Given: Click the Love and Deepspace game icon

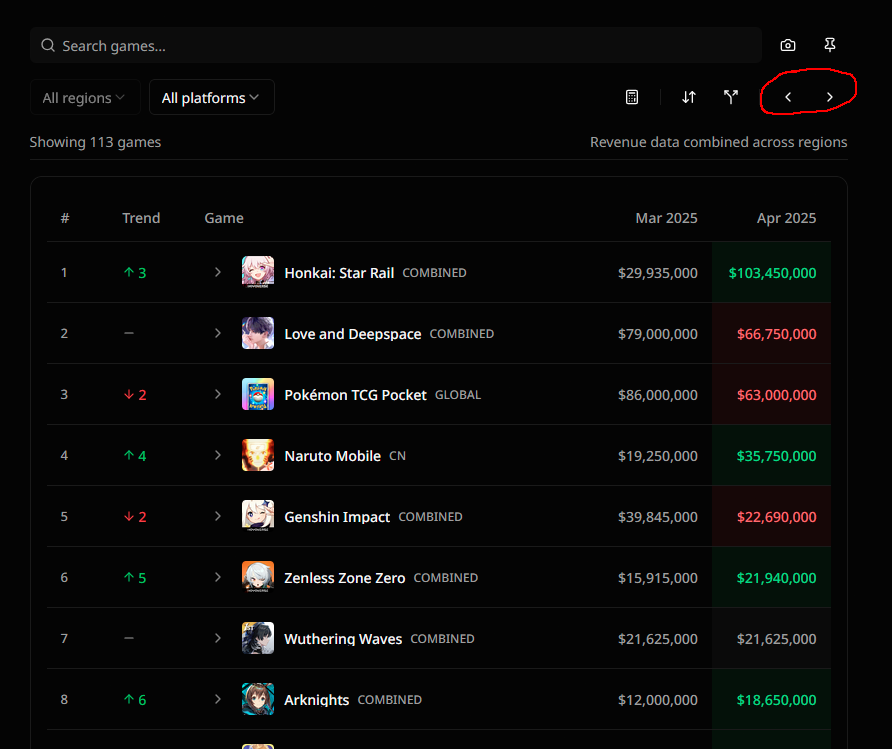Looking at the screenshot, I should click(x=258, y=333).
